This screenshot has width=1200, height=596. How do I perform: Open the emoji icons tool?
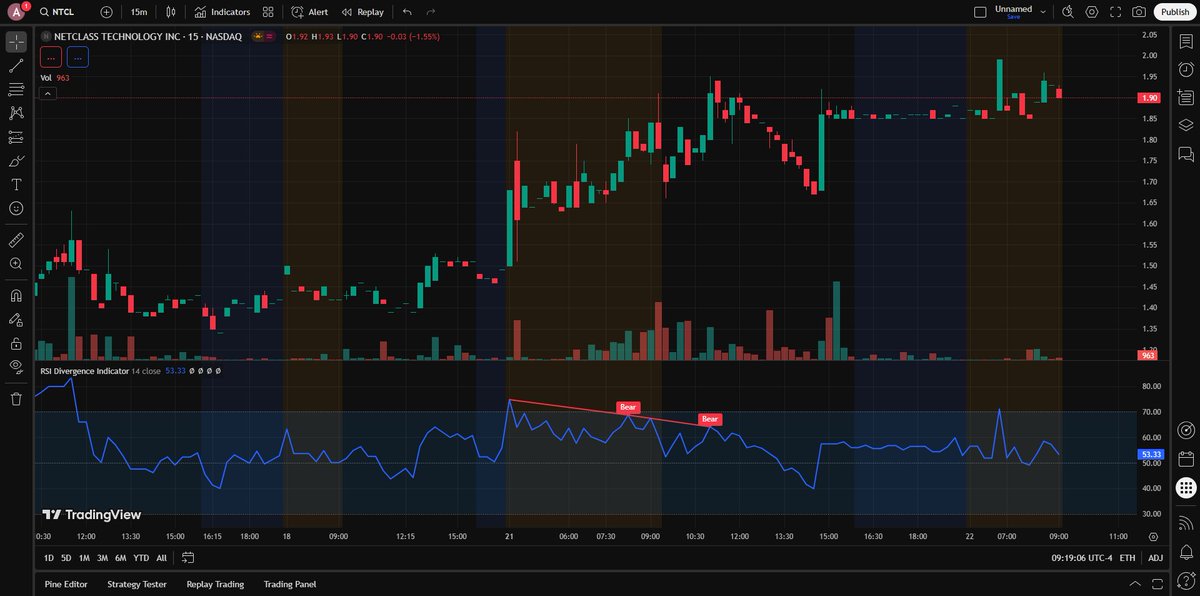coord(16,208)
